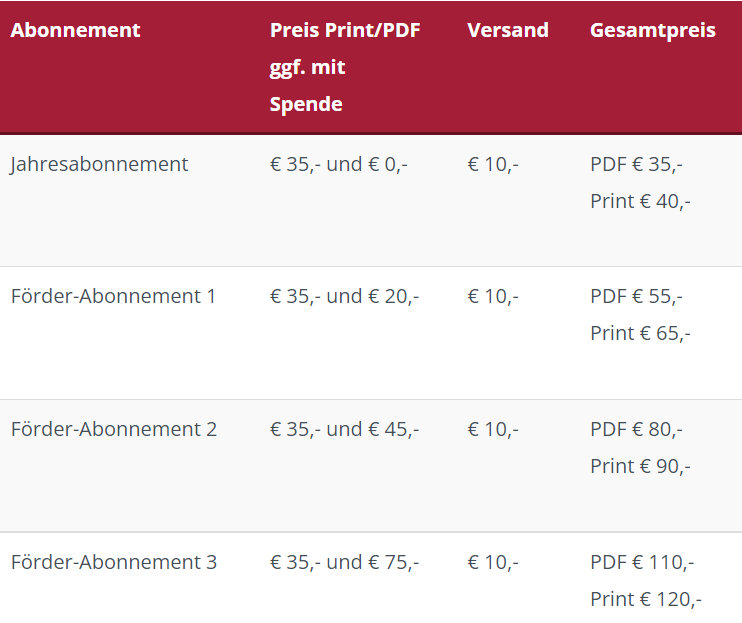Screen dimensions: 742x623
Task: Click price '€ 35,- und € 45,-'
Action: (344, 430)
